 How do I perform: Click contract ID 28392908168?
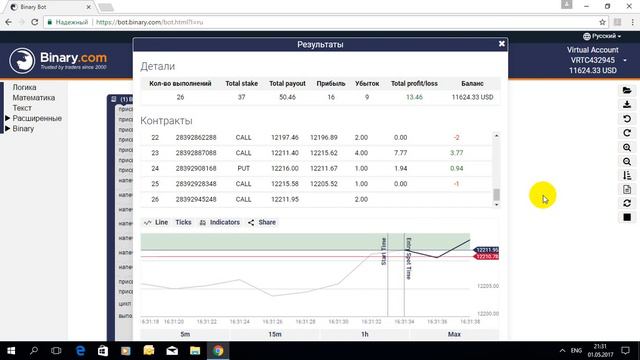pyautogui.click(x=196, y=169)
